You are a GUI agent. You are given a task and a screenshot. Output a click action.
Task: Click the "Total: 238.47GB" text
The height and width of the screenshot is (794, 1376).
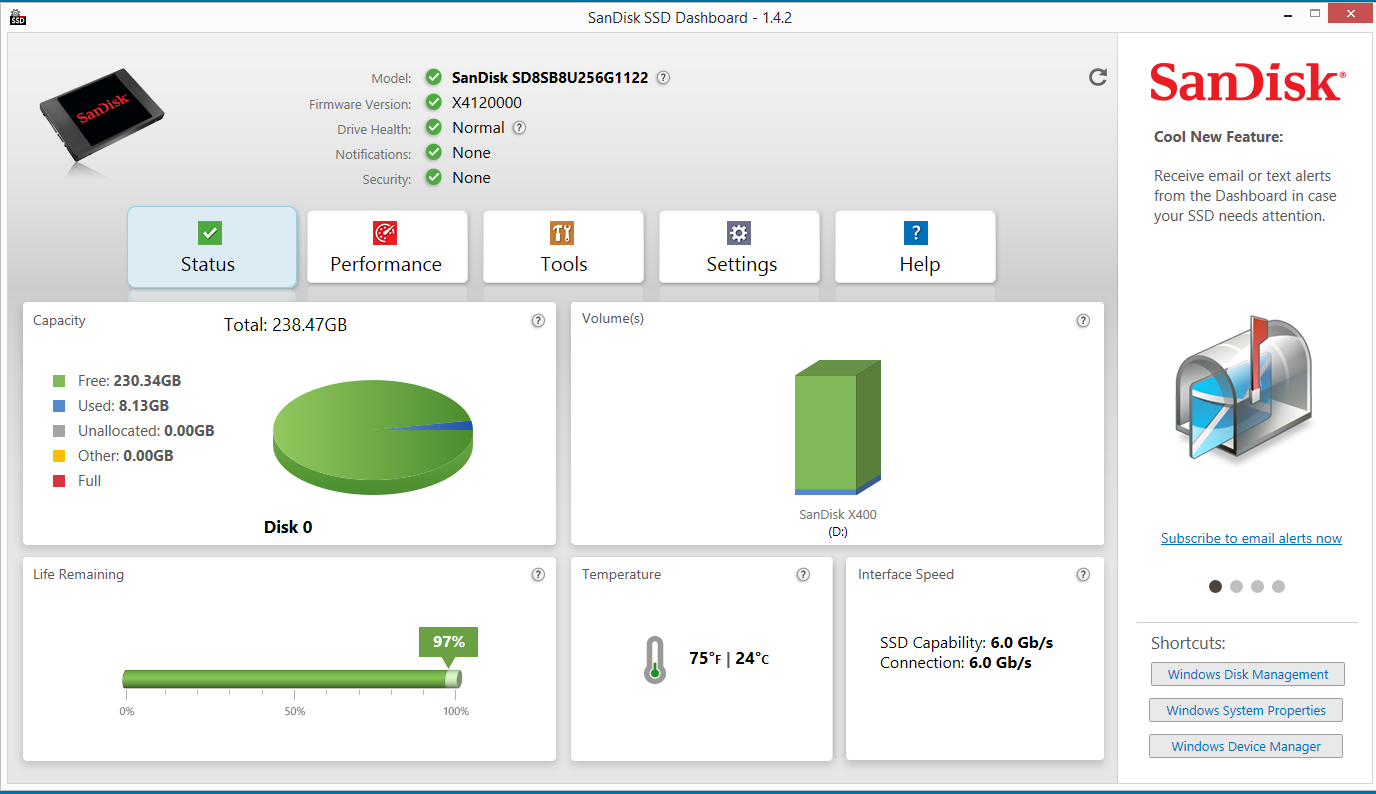[285, 324]
